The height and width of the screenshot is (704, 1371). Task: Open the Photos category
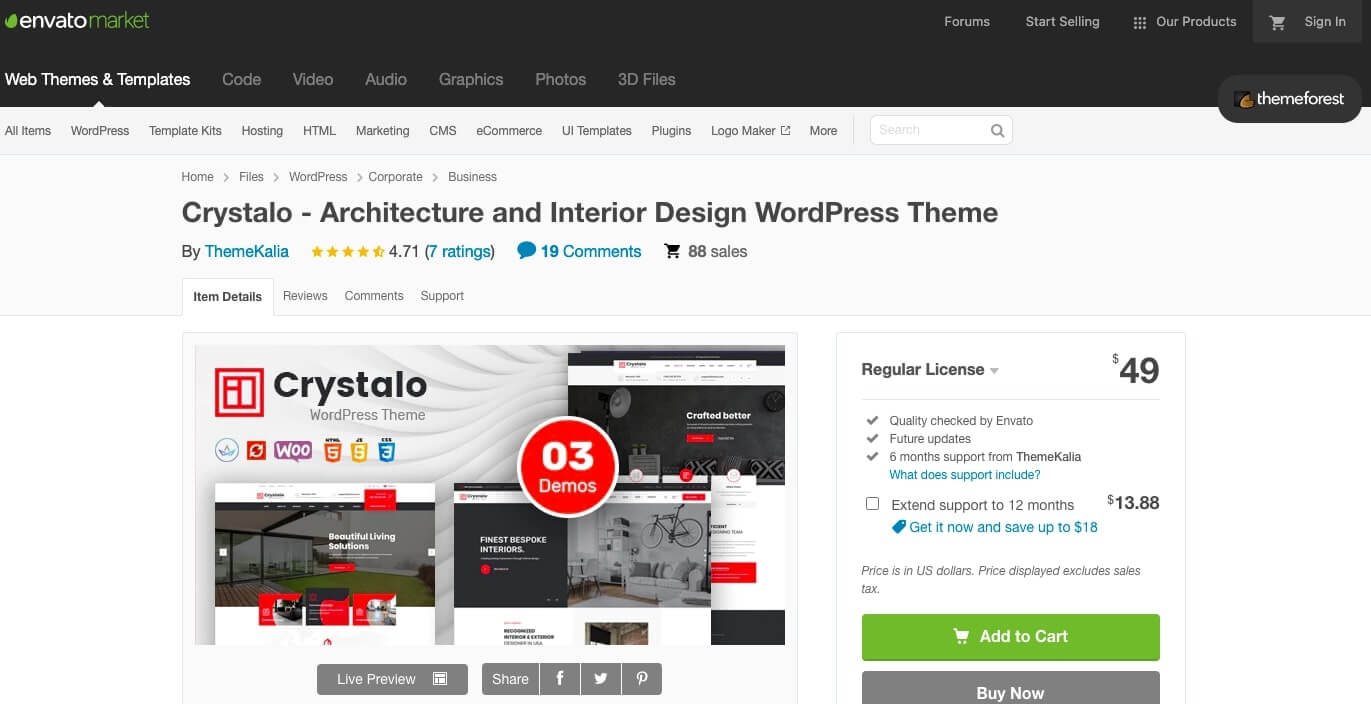point(560,79)
